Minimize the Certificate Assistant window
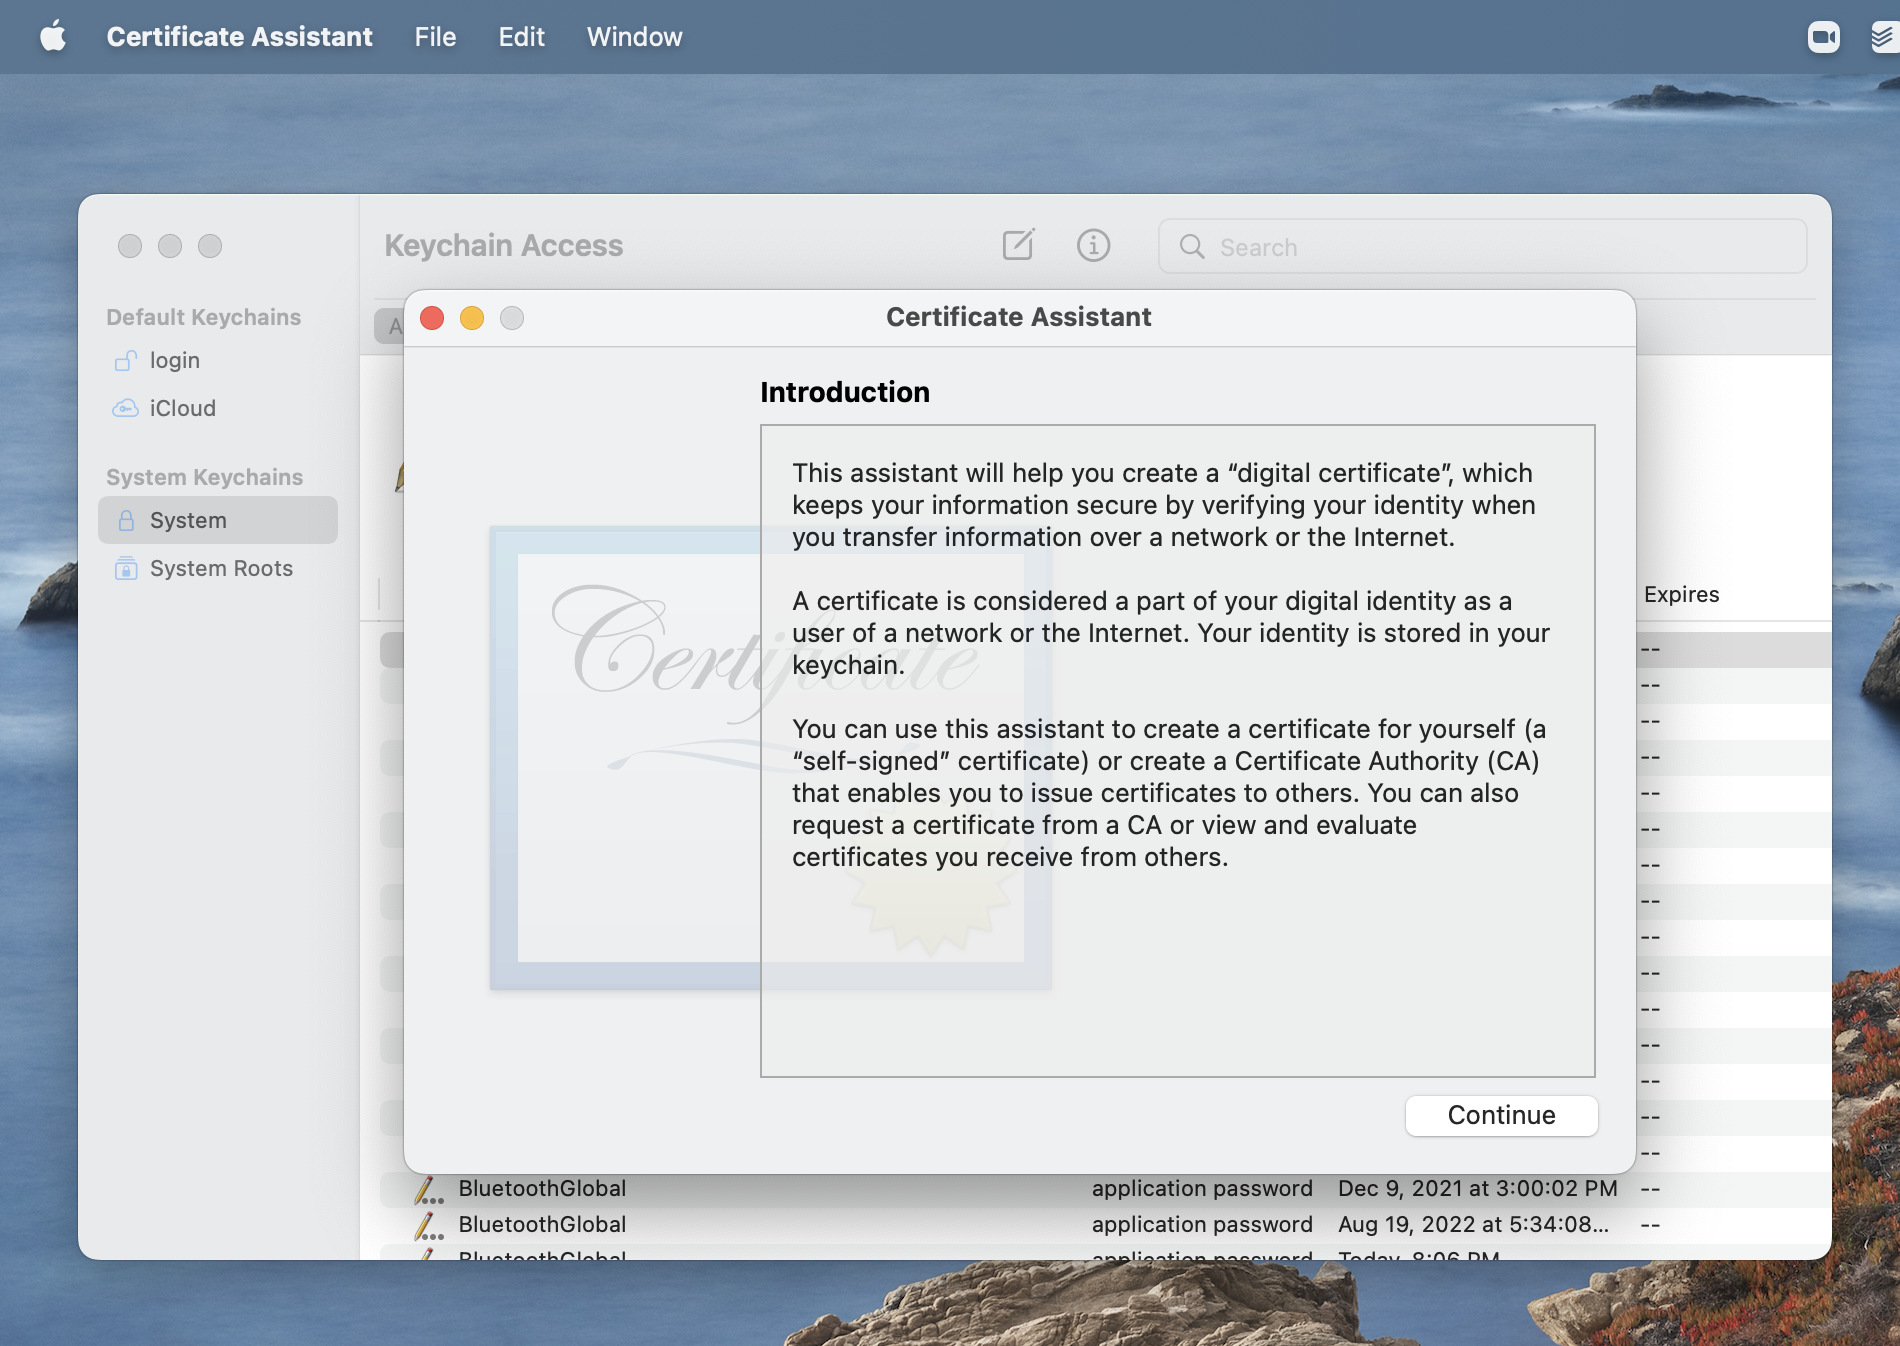The width and height of the screenshot is (1900, 1346). [x=472, y=318]
